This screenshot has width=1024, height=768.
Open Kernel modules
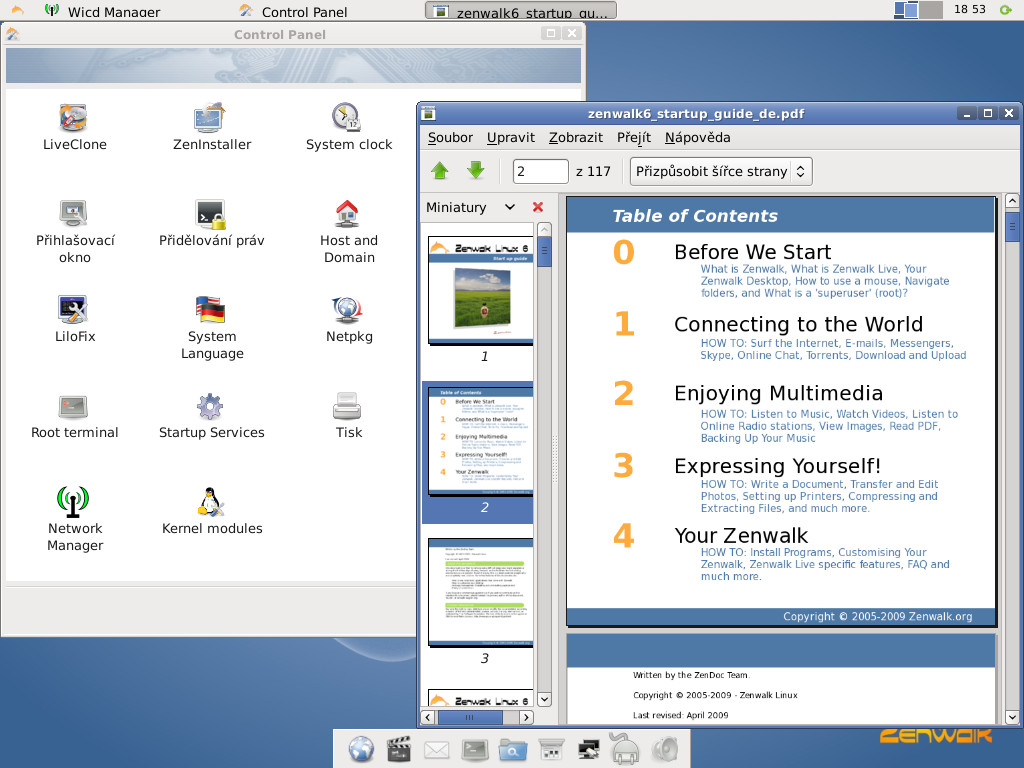(212, 511)
